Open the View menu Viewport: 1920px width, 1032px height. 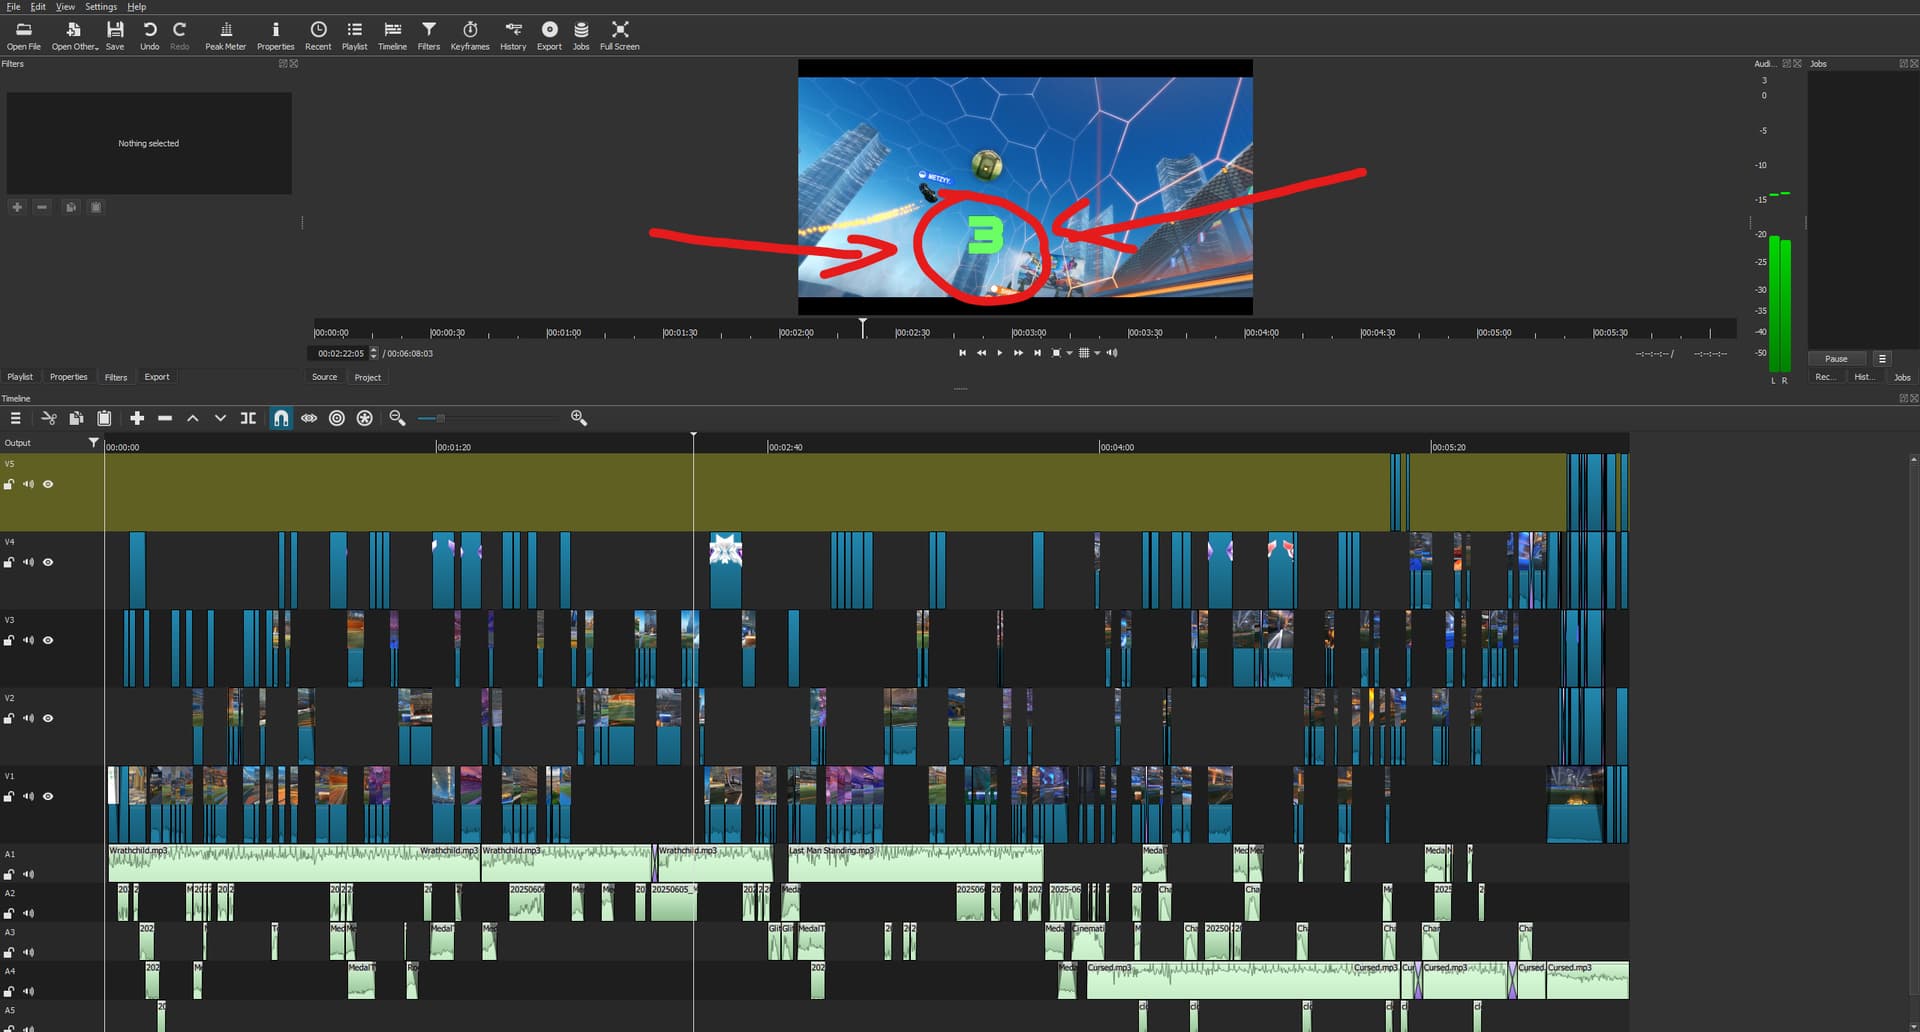click(x=65, y=7)
